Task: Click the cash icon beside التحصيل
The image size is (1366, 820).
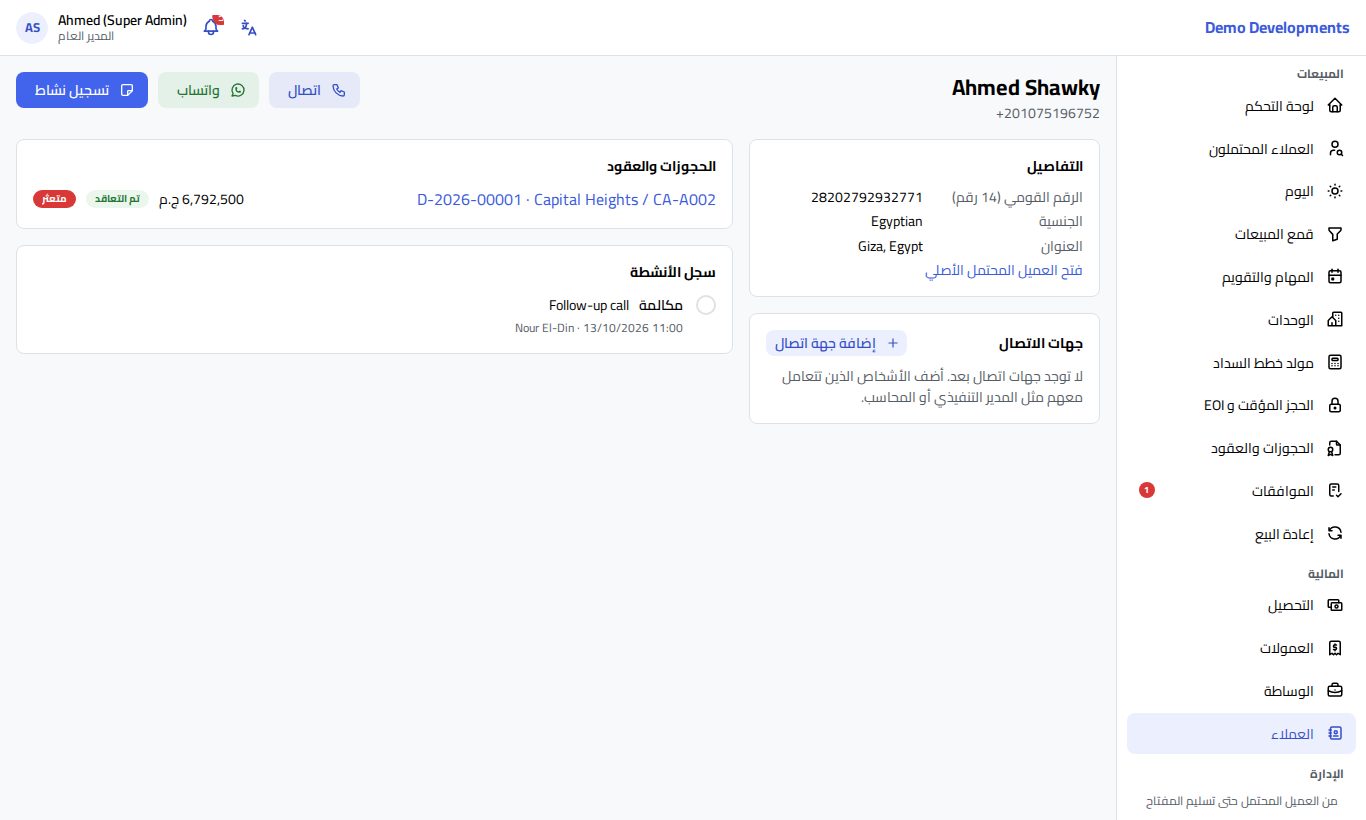Action: [1334, 605]
